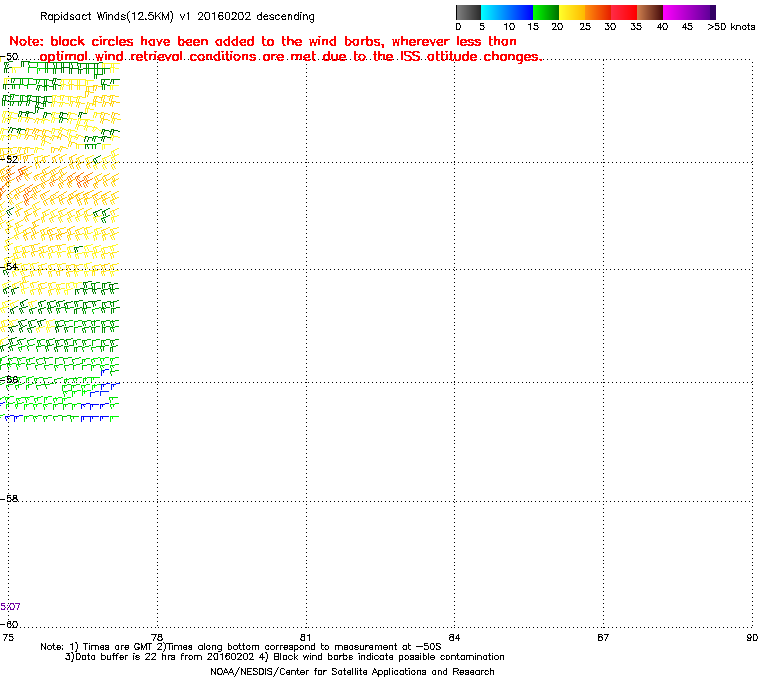Click the latitude label '-52'
The image size is (760, 688).
(x=9, y=160)
